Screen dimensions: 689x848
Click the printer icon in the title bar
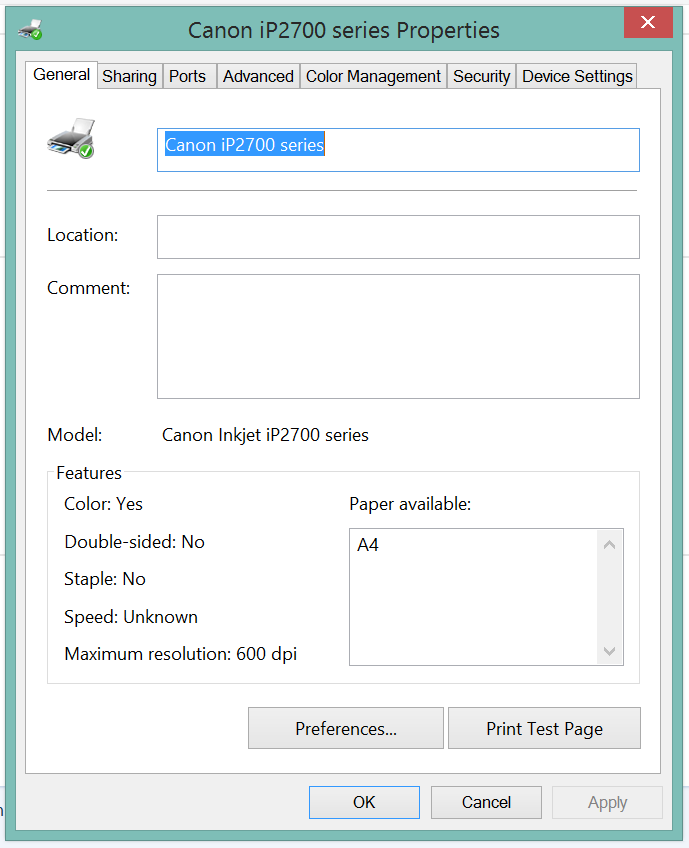31,29
